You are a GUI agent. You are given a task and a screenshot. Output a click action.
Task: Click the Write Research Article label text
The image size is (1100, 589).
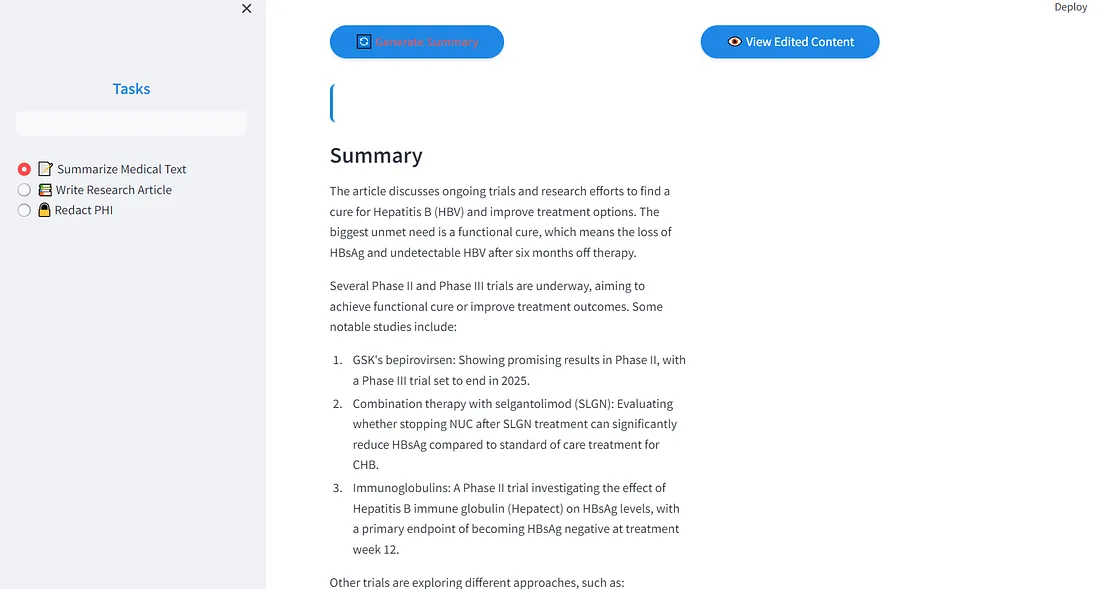point(114,190)
